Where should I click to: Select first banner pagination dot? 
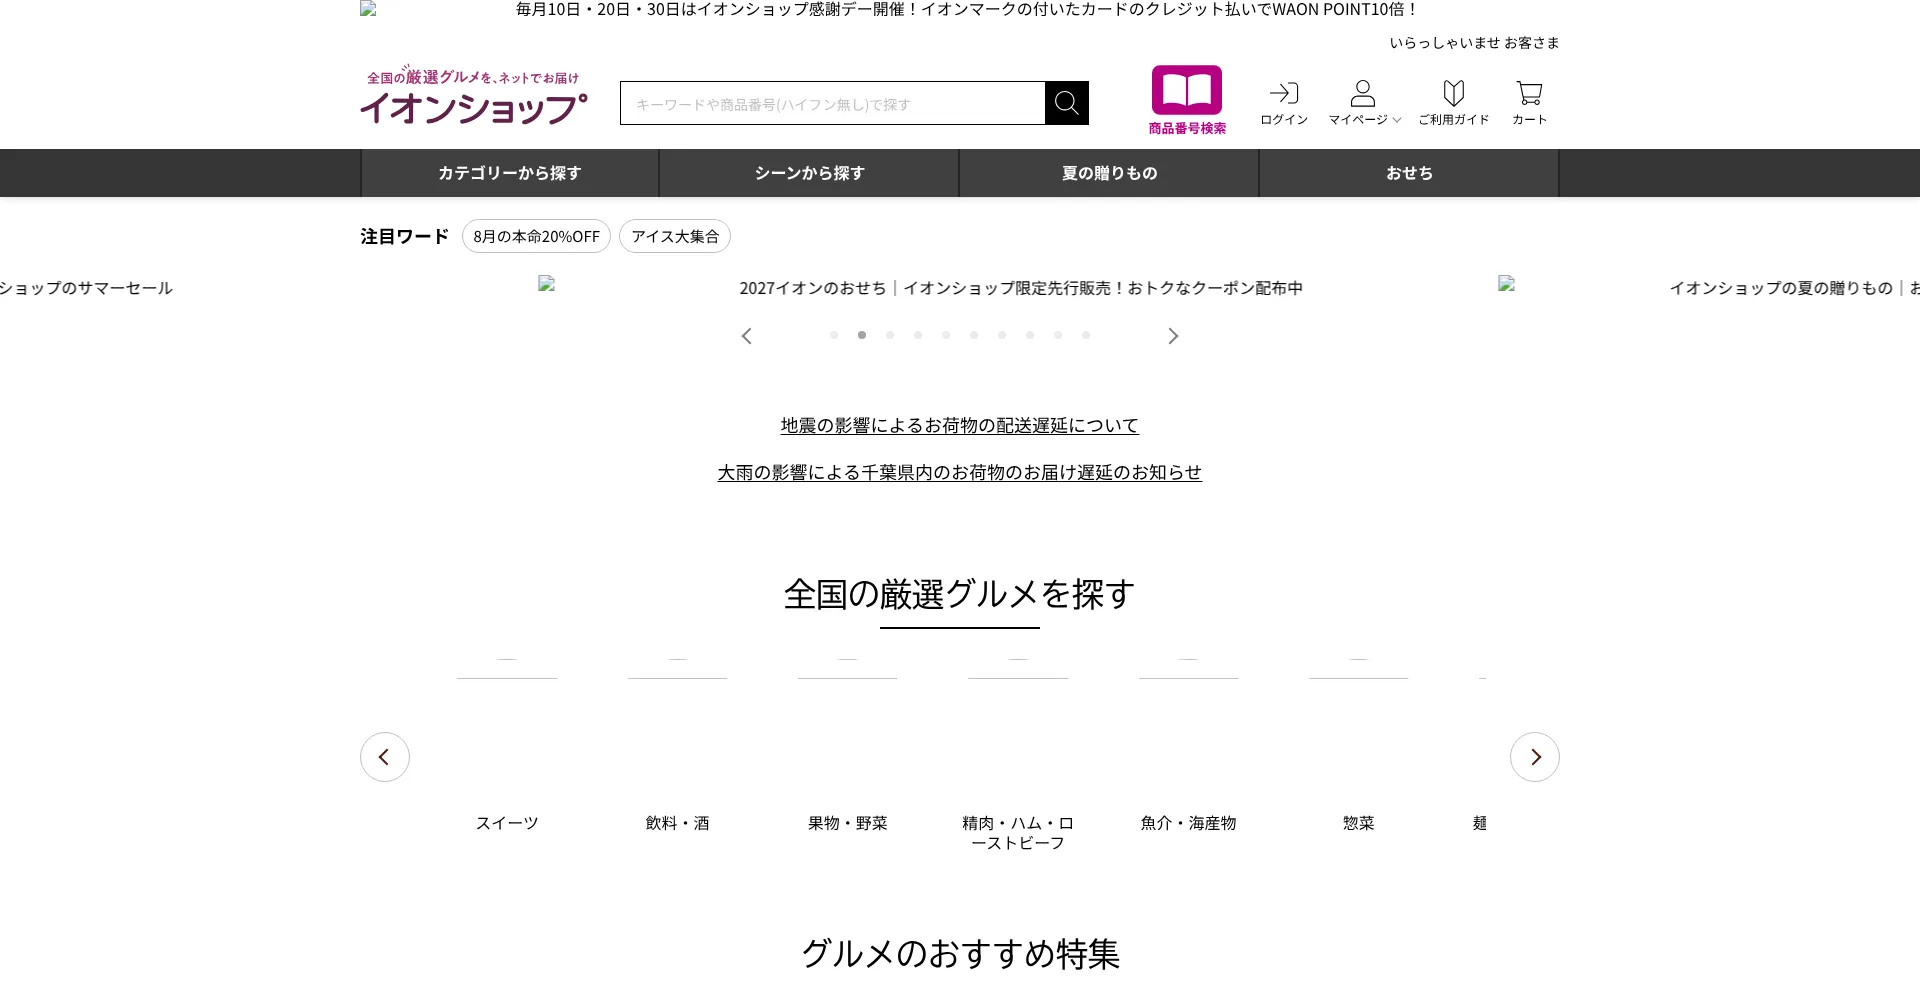(x=834, y=335)
